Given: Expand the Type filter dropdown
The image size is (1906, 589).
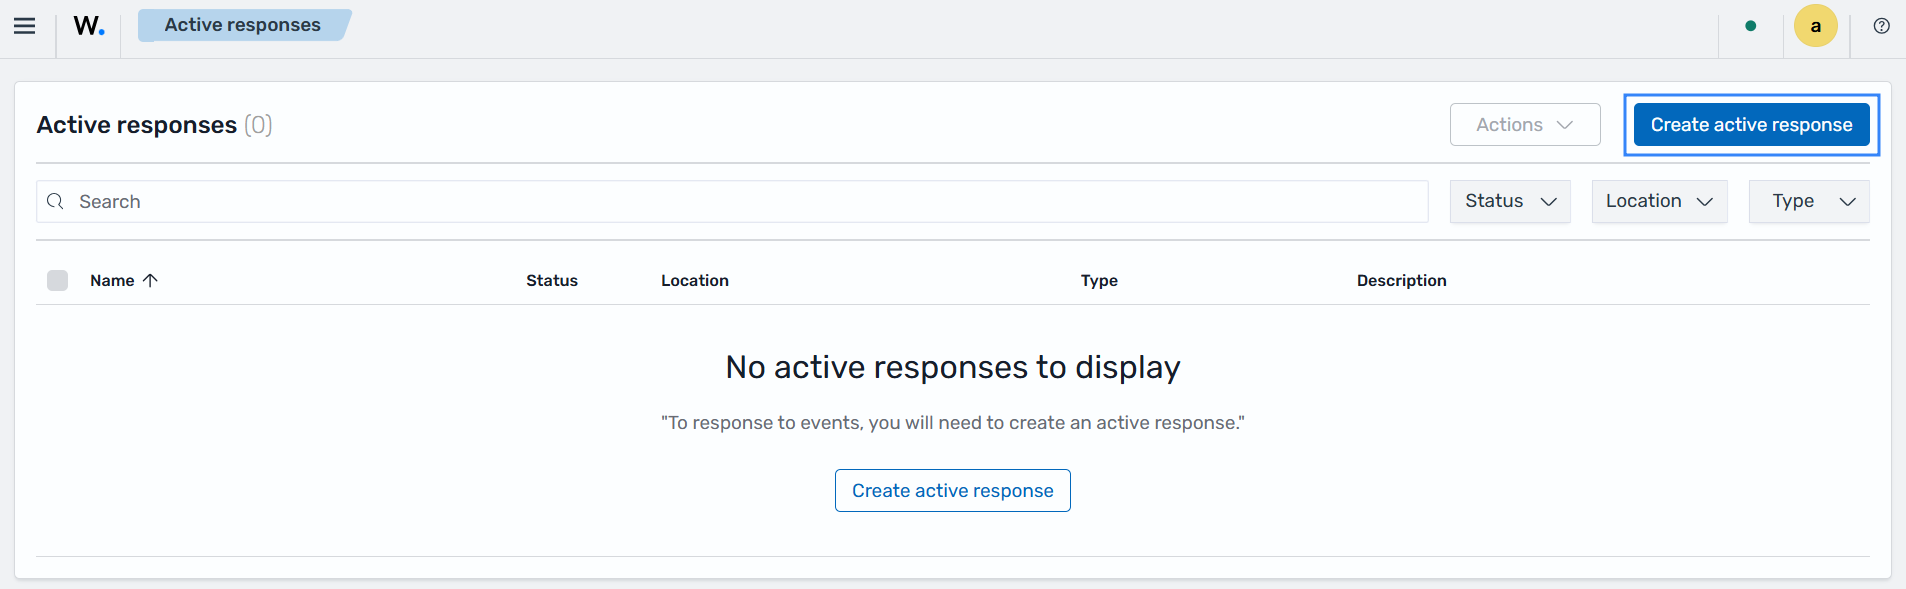Looking at the screenshot, I should coord(1809,202).
